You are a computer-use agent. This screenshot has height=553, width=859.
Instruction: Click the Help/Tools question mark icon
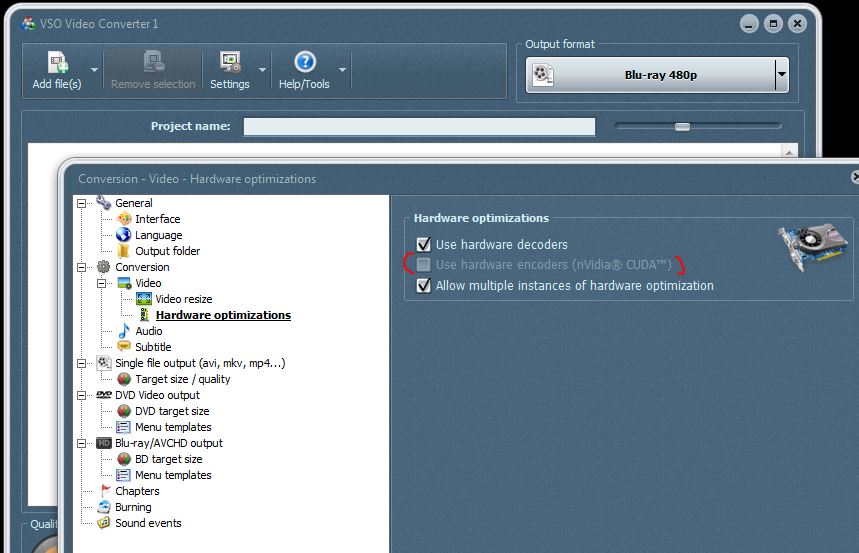305,62
